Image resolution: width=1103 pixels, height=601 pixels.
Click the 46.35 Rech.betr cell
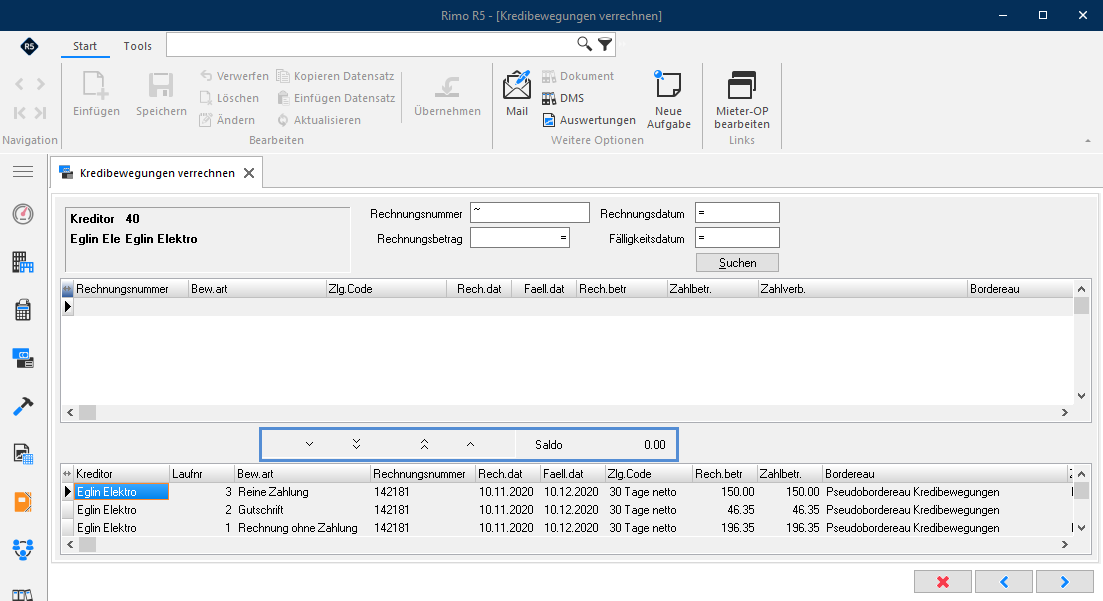[x=725, y=510]
